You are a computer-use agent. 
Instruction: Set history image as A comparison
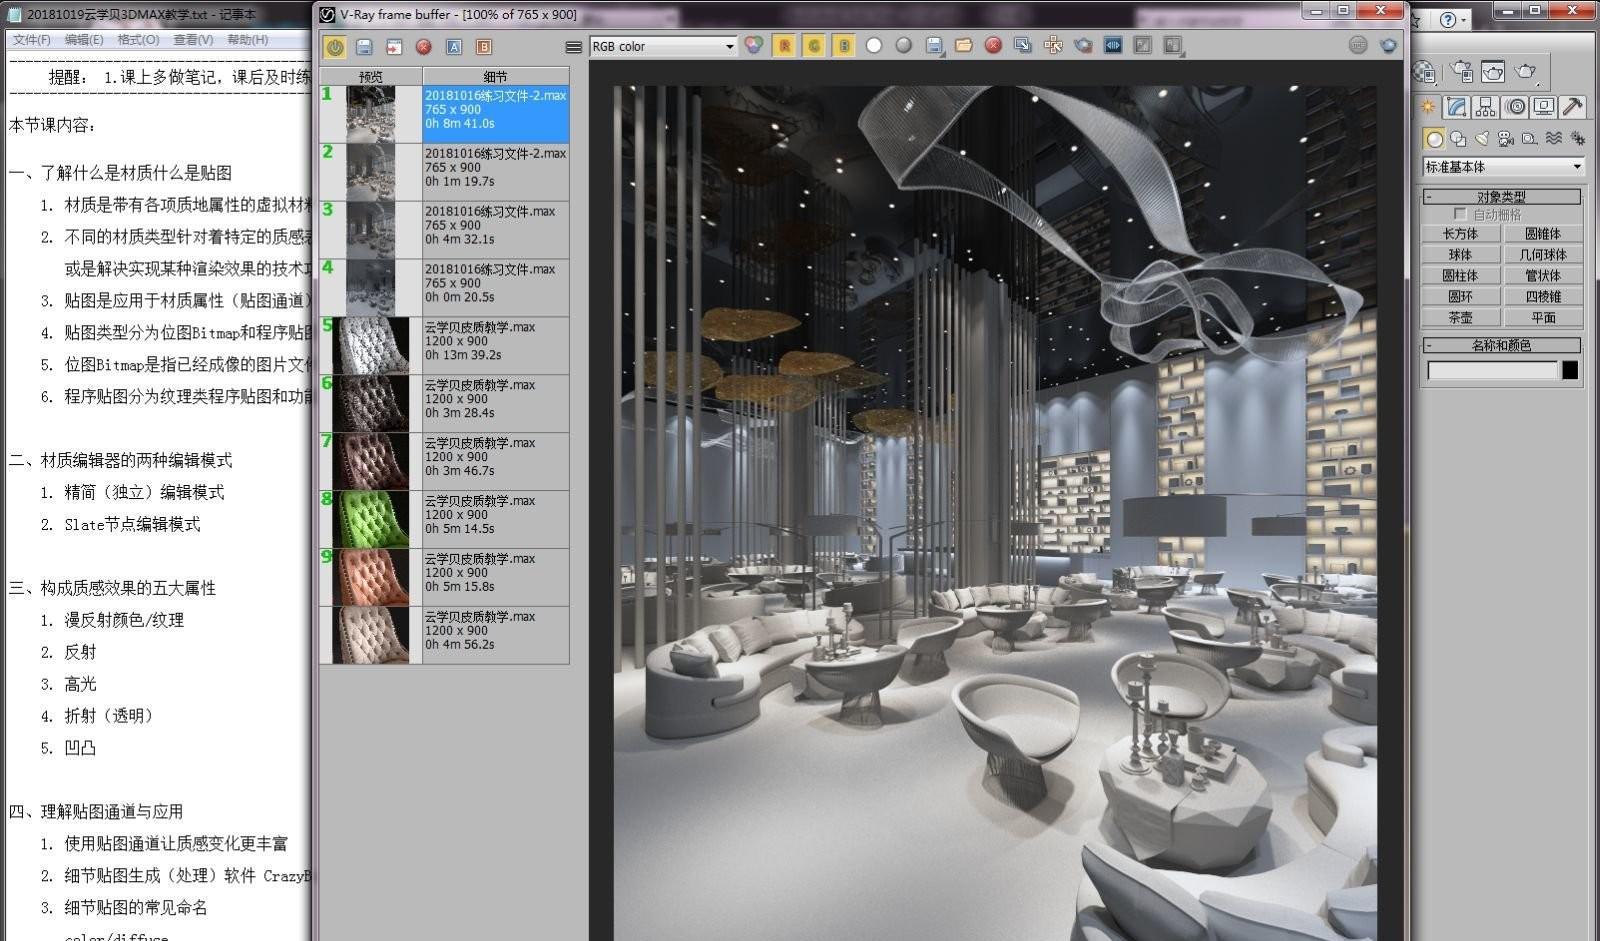454,47
